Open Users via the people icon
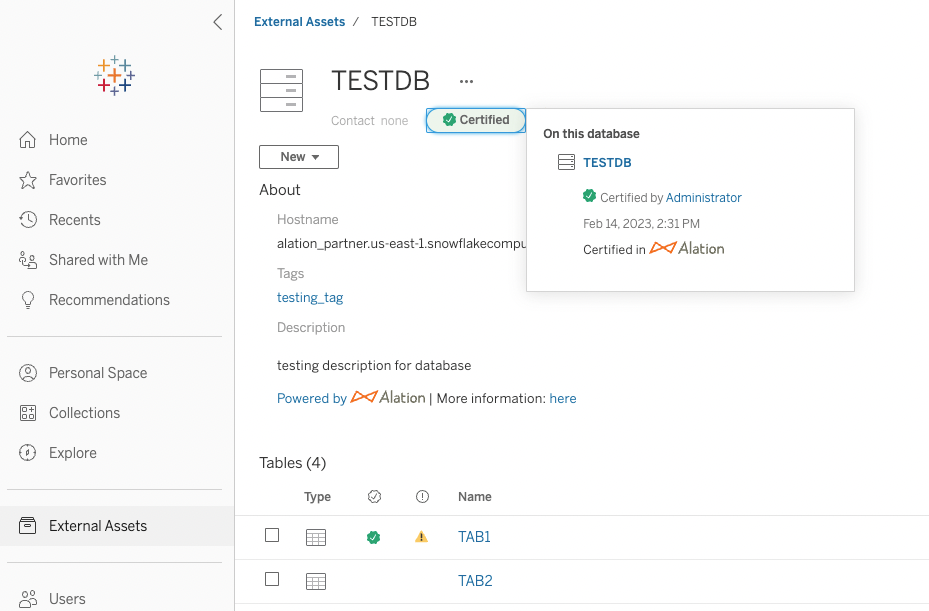929x611 pixels. (27, 599)
